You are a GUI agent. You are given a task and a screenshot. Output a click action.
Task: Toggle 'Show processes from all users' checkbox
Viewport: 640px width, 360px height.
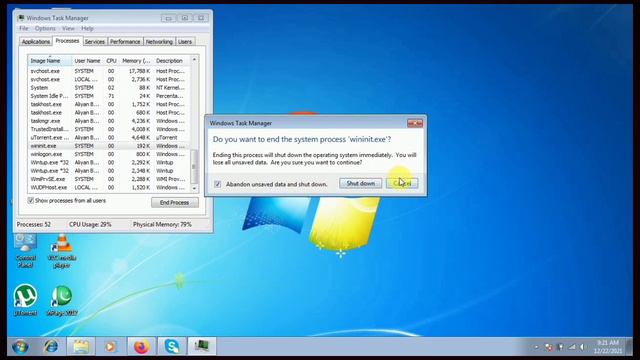coord(31,200)
